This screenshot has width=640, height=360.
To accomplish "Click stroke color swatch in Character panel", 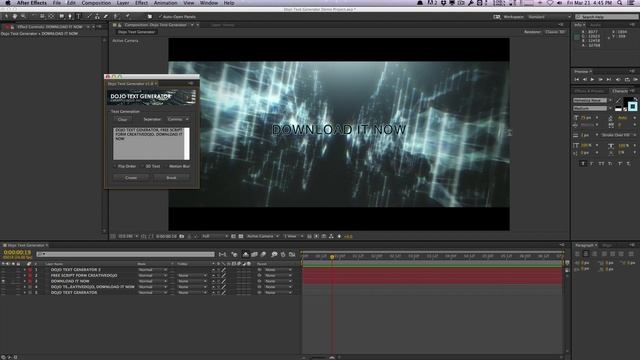I will (x=632, y=107).
